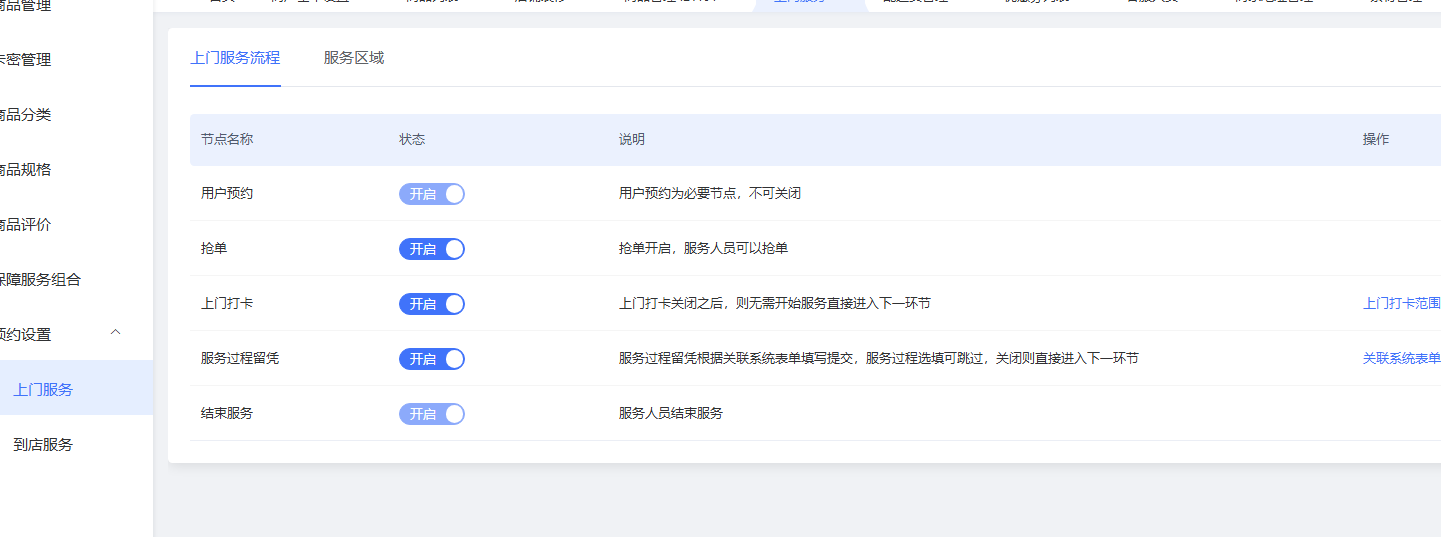The height and width of the screenshot is (537, 1441).
Task: Select 上门服务 in the sidebar
Action: (x=43, y=390)
